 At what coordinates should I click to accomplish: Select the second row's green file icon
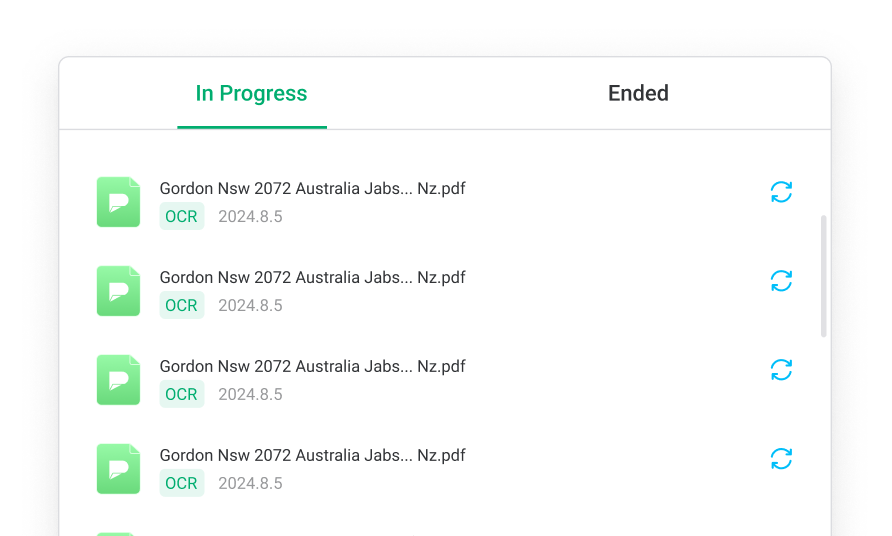118,291
